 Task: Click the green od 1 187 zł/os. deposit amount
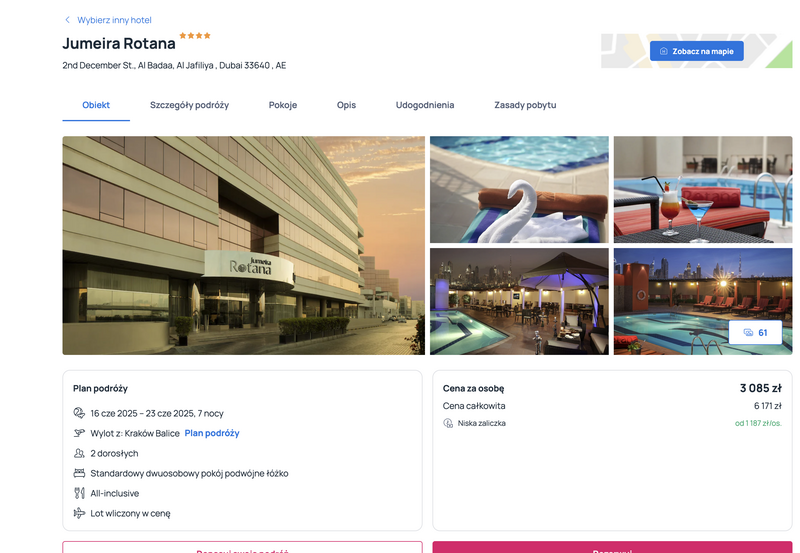pos(758,423)
